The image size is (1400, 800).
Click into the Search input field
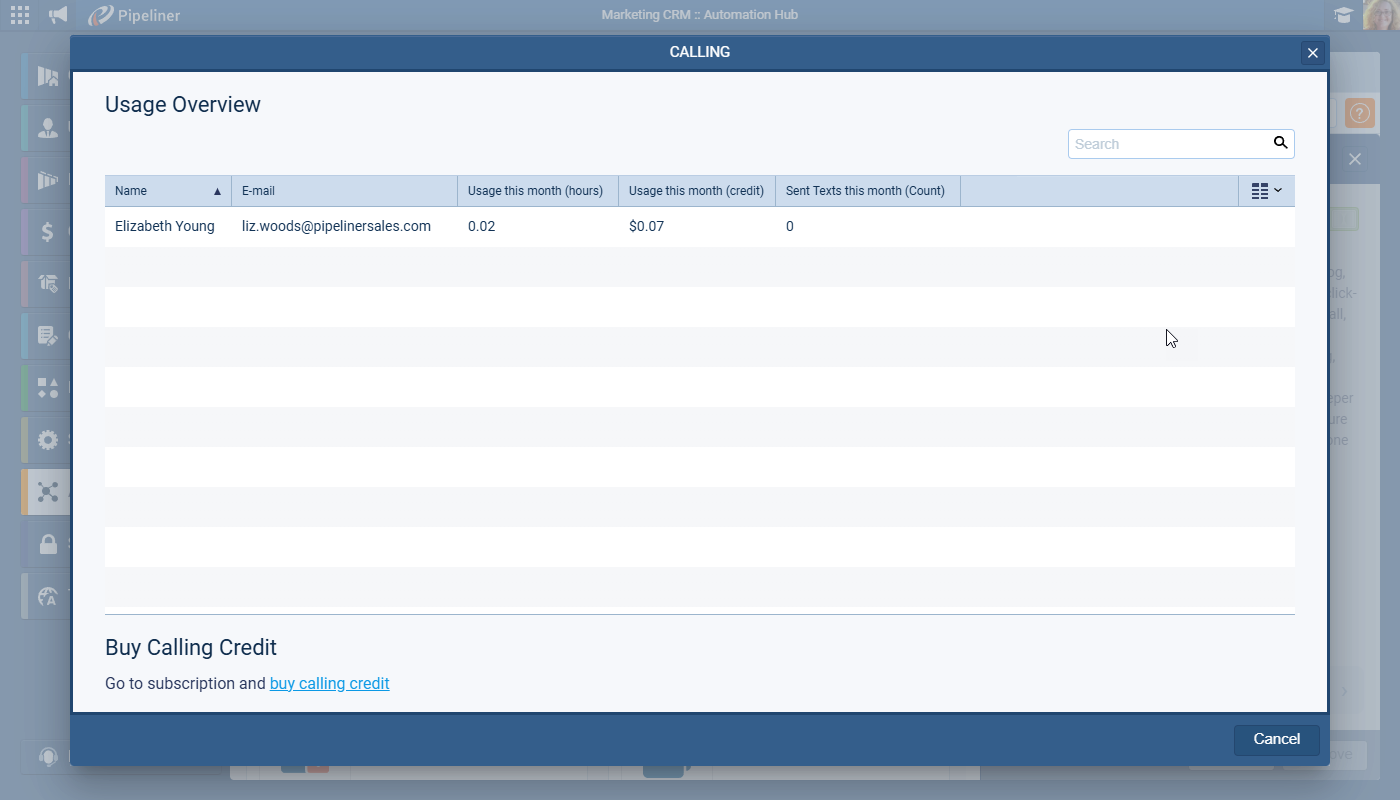click(x=1168, y=144)
